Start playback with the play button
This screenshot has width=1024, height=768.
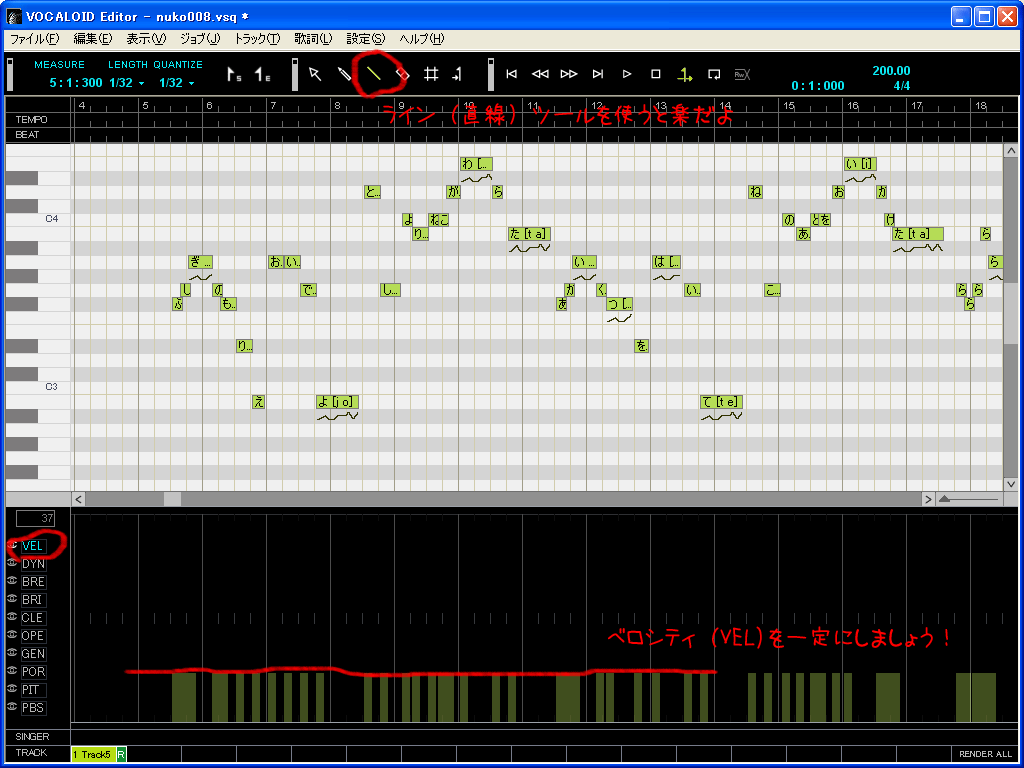pyautogui.click(x=627, y=74)
